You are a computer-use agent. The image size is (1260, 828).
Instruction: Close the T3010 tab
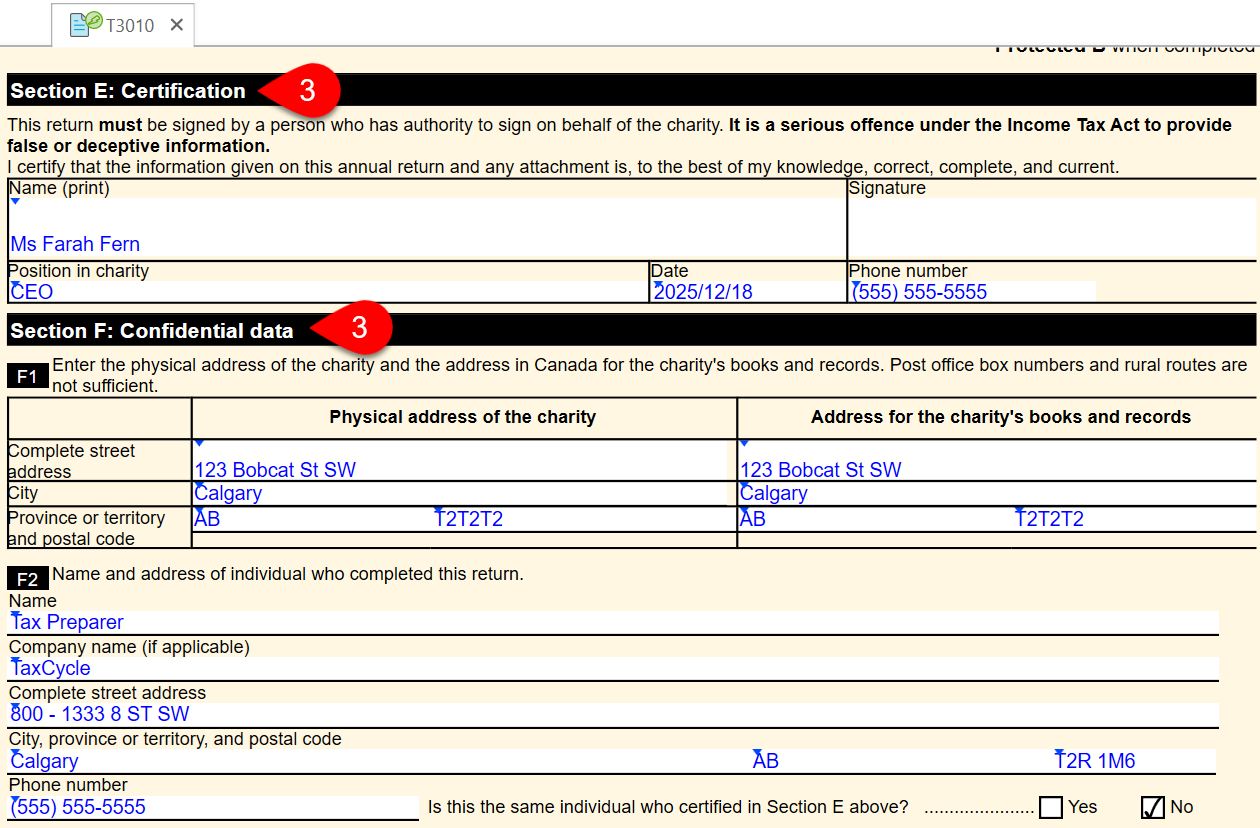(x=177, y=25)
